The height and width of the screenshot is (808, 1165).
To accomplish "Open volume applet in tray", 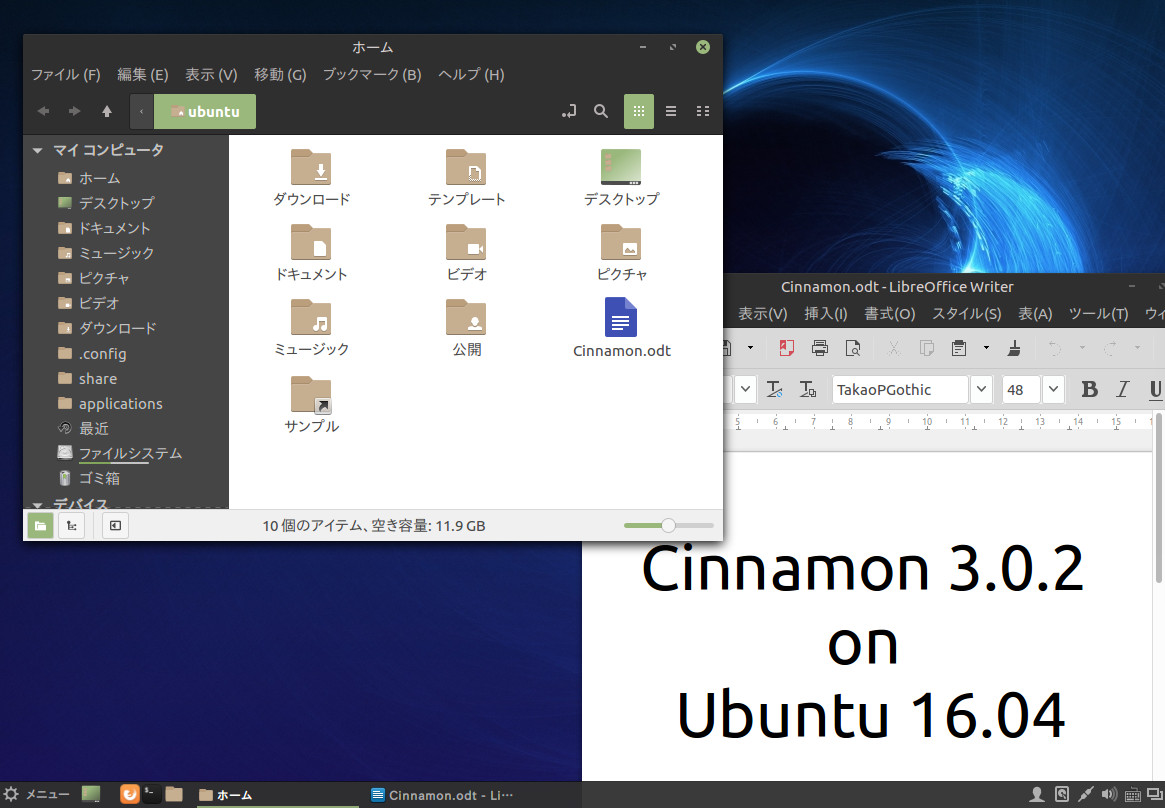I will tap(1109, 795).
